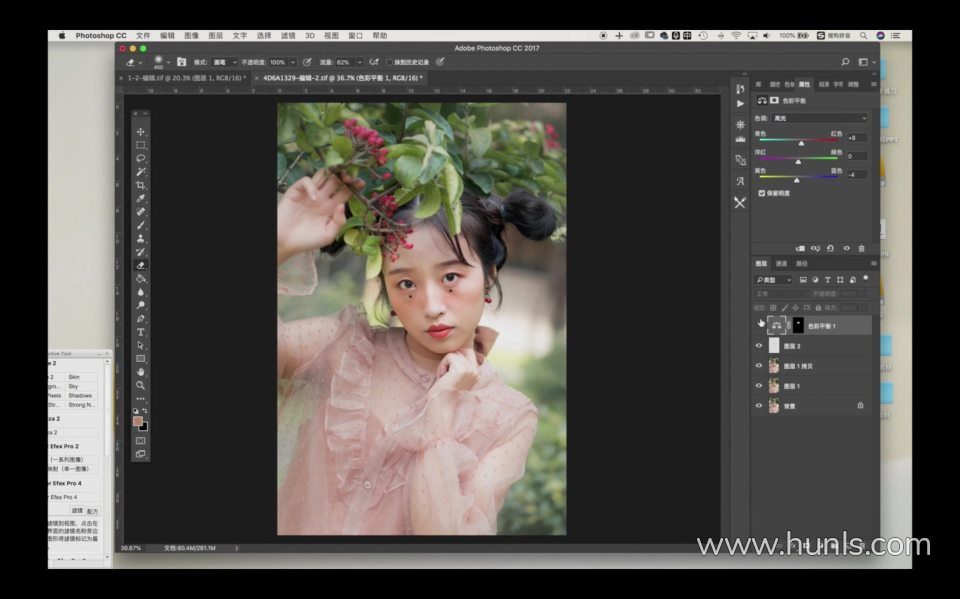Swap foreground and background colors

point(145,411)
